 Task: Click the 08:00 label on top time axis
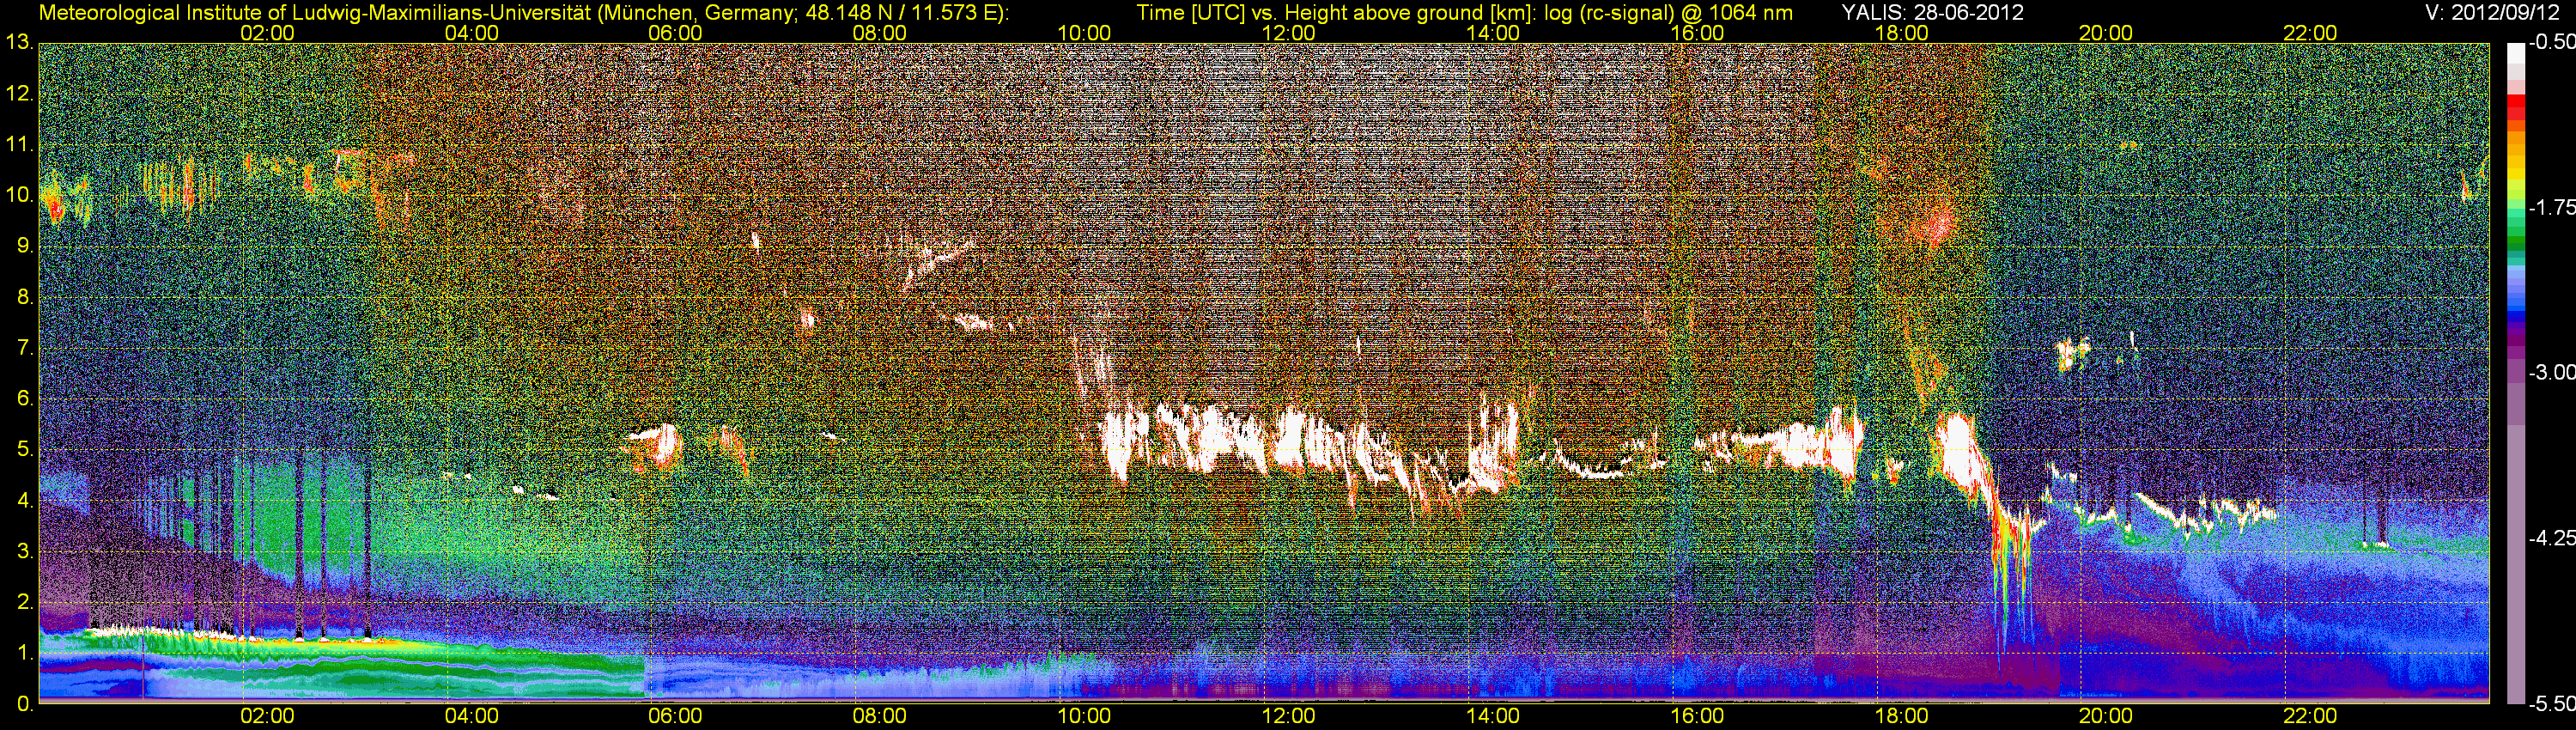coord(879,33)
